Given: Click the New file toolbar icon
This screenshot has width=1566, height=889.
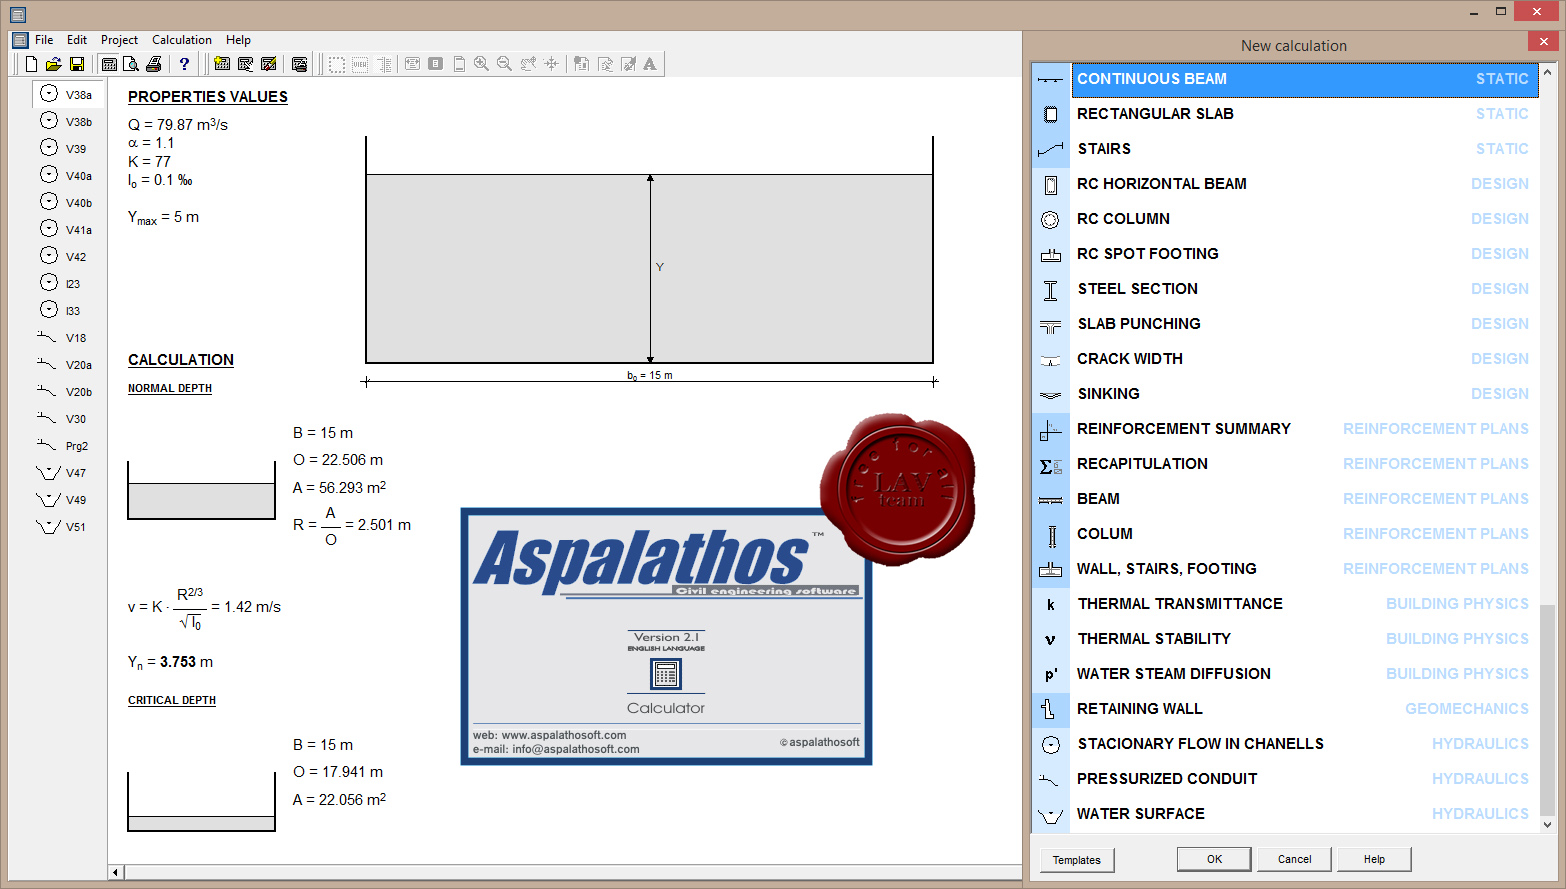Looking at the screenshot, I should pos(31,64).
